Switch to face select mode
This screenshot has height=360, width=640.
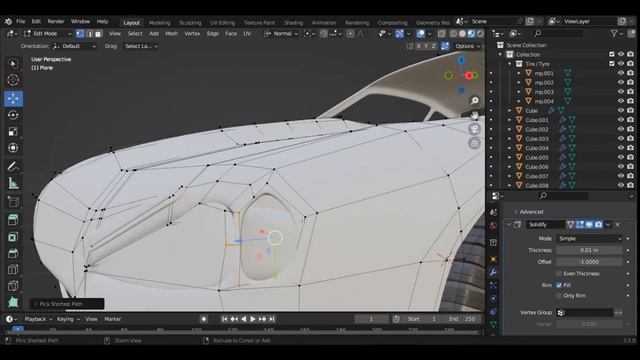coord(98,34)
